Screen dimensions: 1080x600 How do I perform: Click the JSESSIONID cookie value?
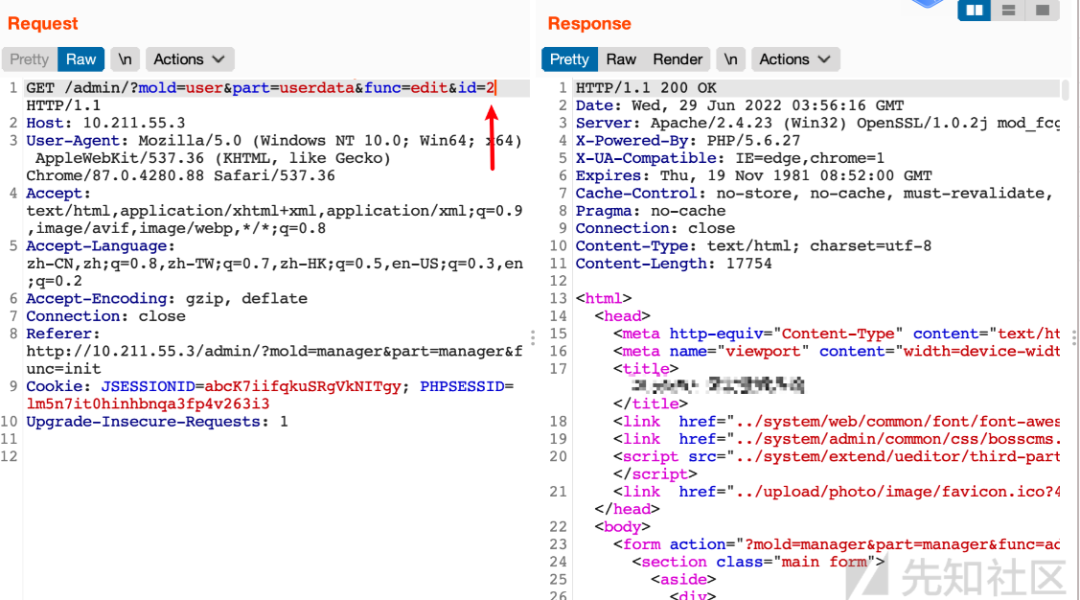coord(302,386)
